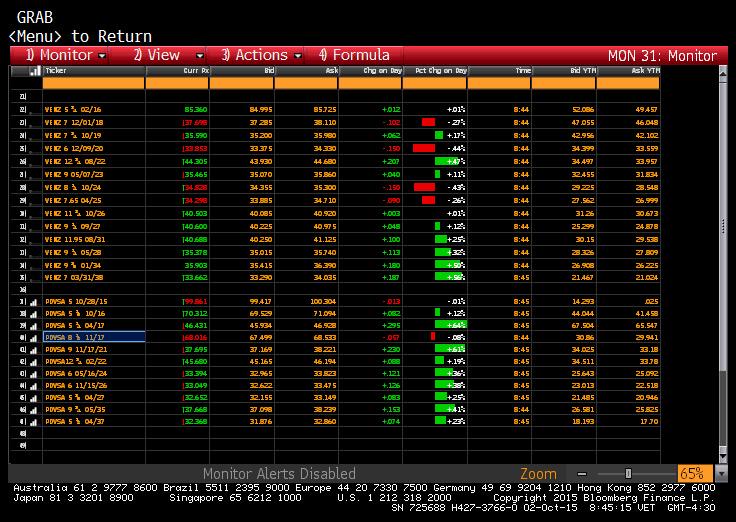Select the VENZ 6 12/09/20 ticker
Image resolution: width=736 pixels, height=522 pixels.
coord(74,148)
